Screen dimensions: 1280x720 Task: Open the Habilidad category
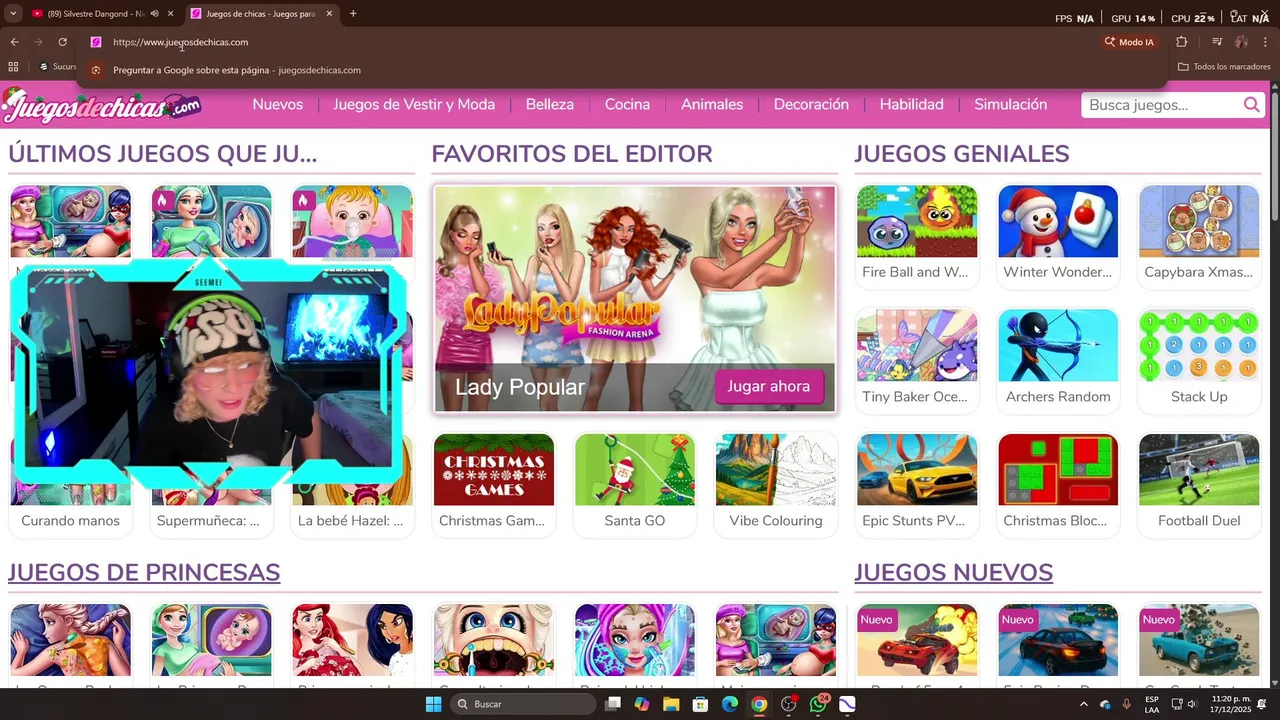[x=911, y=105]
